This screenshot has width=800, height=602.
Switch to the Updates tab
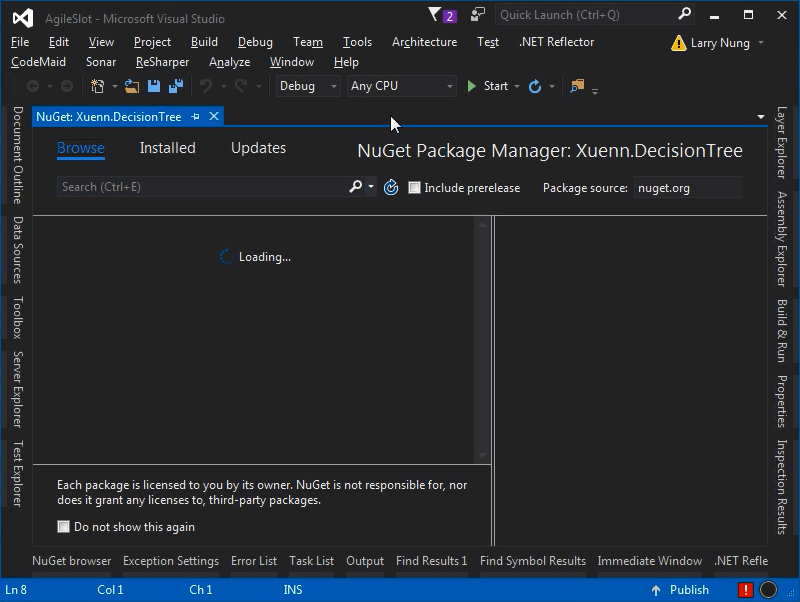(x=258, y=148)
